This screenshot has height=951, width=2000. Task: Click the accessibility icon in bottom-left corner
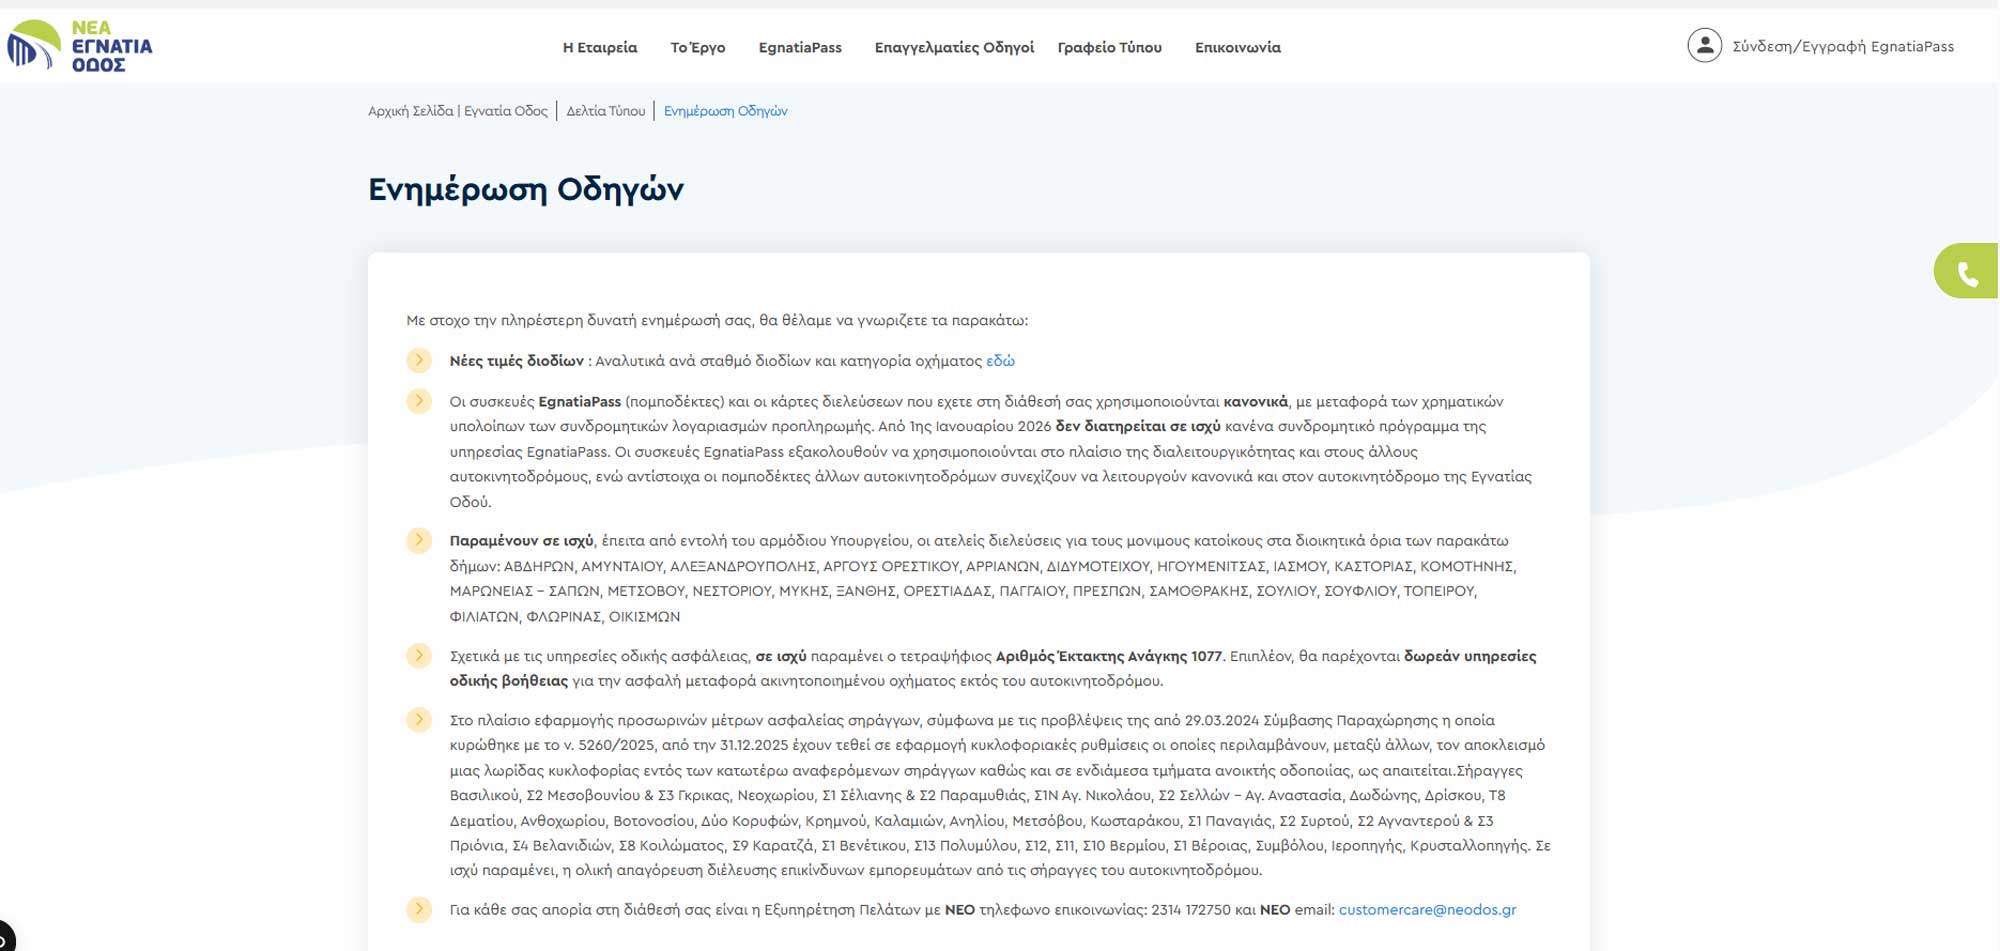tap(5, 939)
